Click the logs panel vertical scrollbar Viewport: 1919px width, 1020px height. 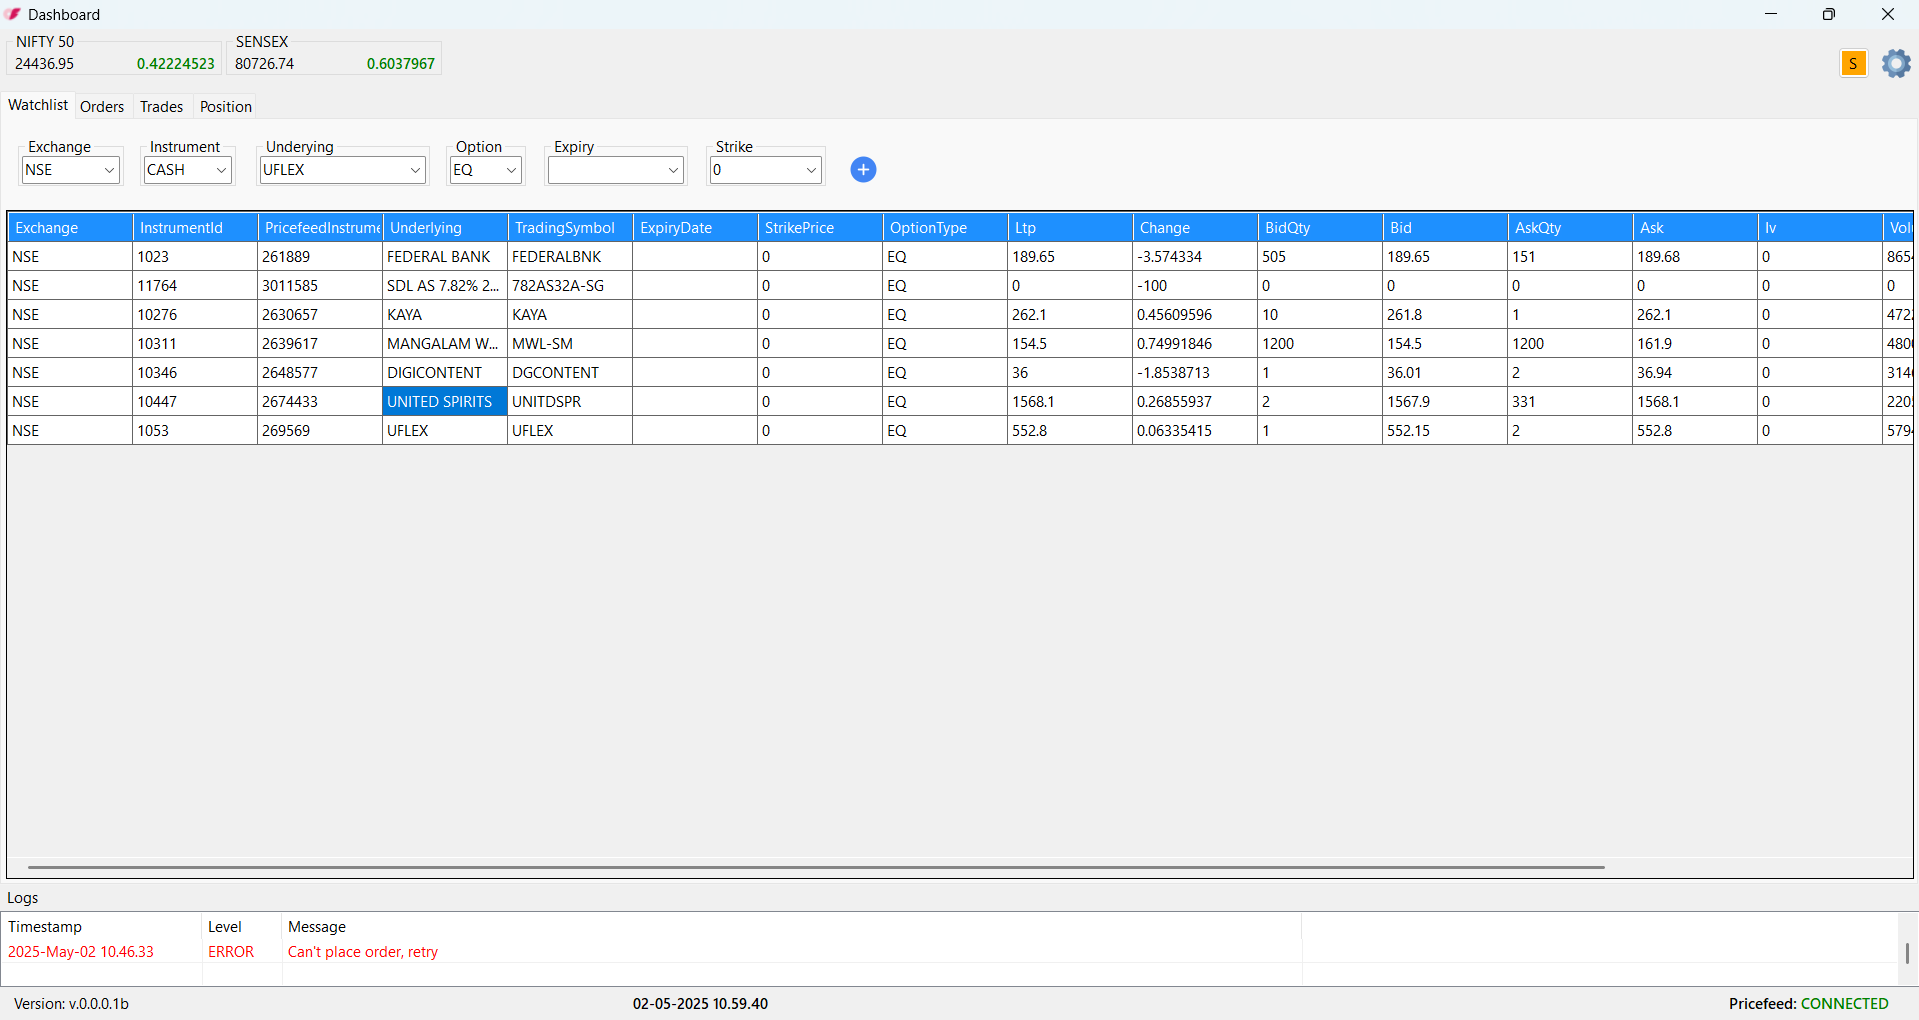(1907, 953)
